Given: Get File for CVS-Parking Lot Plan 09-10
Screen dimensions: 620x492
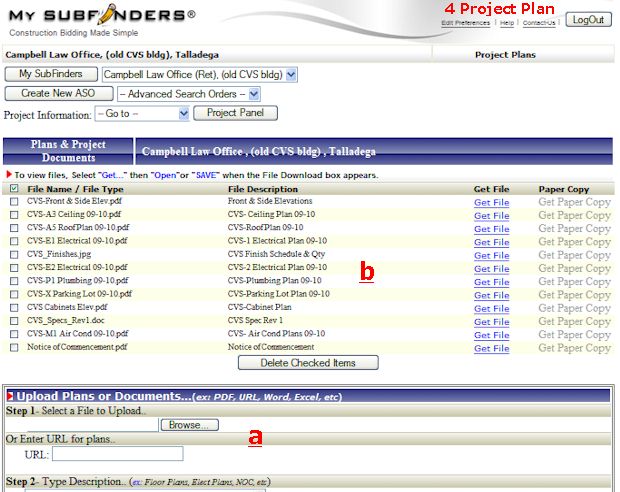Looking at the screenshot, I should [x=491, y=295].
